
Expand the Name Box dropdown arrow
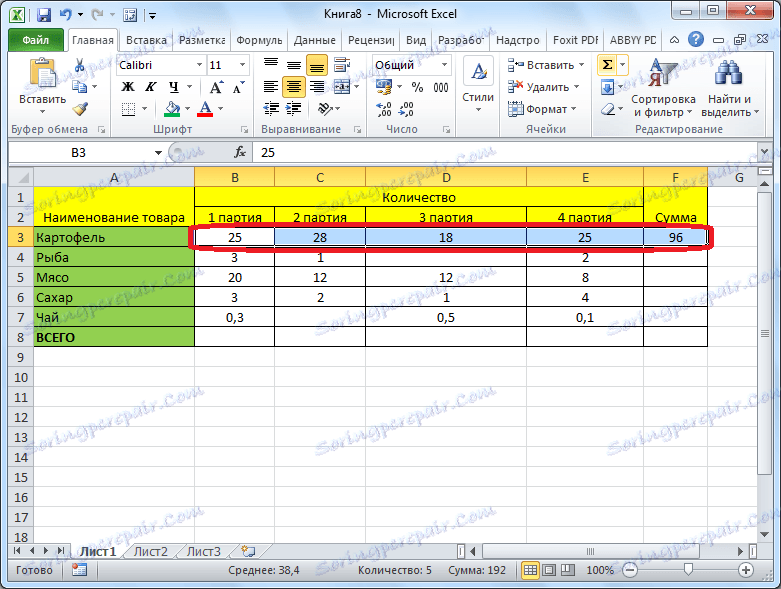[x=158, y=152]
